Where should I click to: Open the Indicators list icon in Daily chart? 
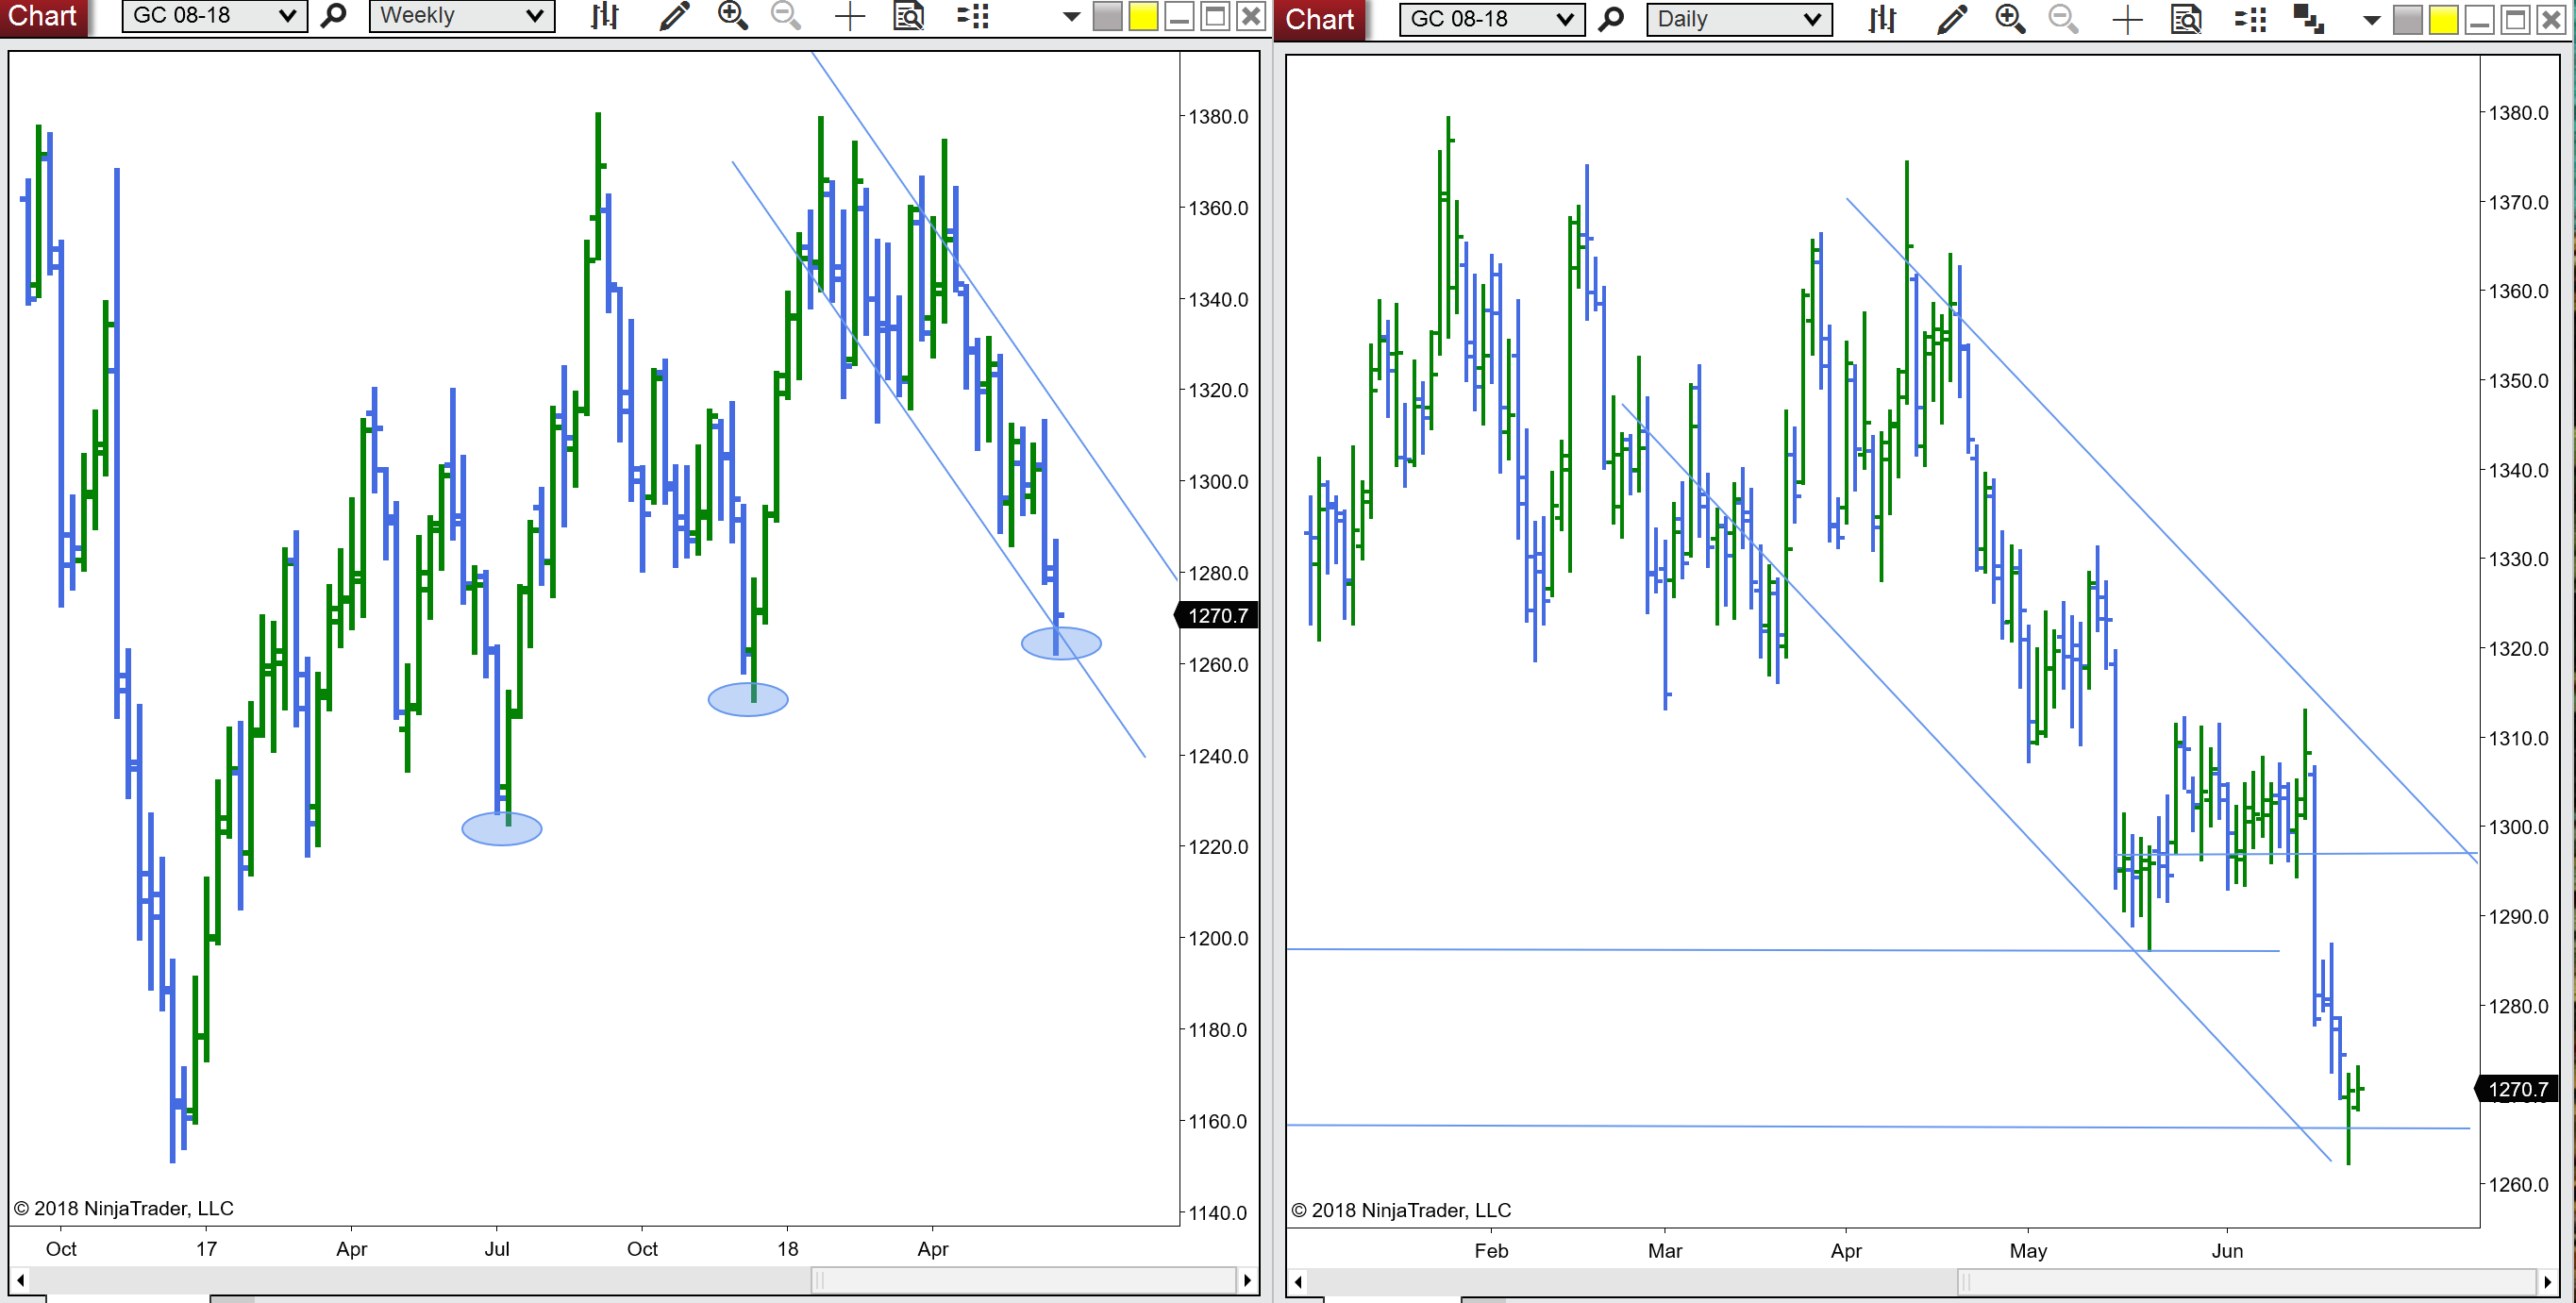2250,19
